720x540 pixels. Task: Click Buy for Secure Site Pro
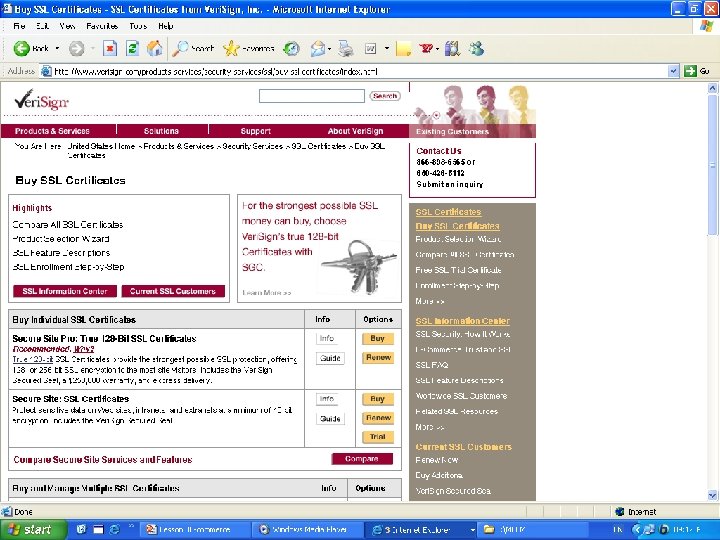pyautogui.click(x=377, y=338)
